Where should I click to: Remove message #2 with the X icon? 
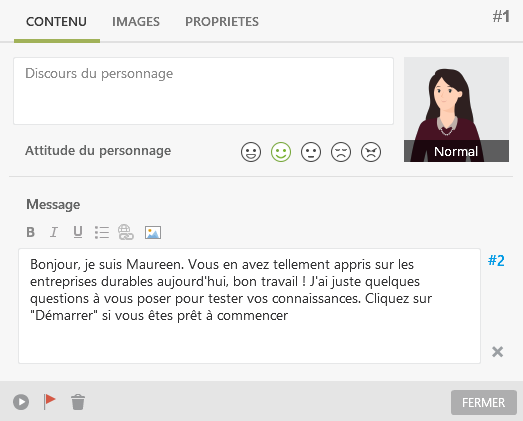coord(497,352)
